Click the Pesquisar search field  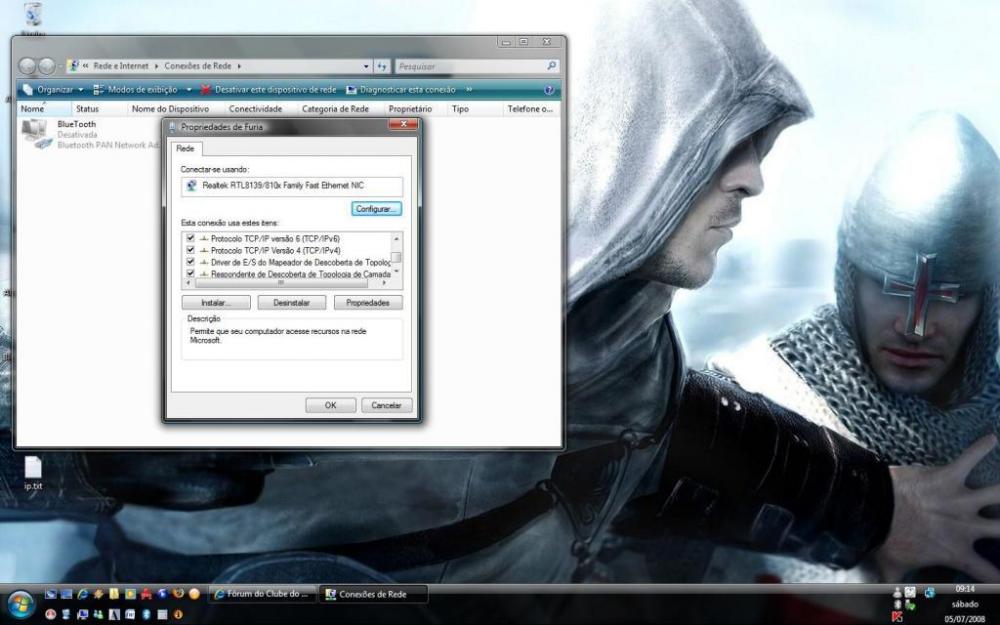[x=470, y=67]
